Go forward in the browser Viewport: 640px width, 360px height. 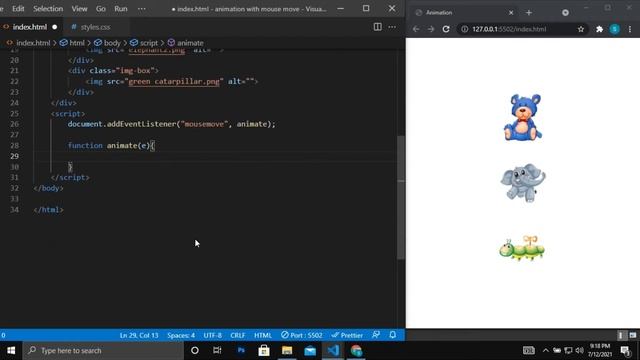[x=431, y=29]
